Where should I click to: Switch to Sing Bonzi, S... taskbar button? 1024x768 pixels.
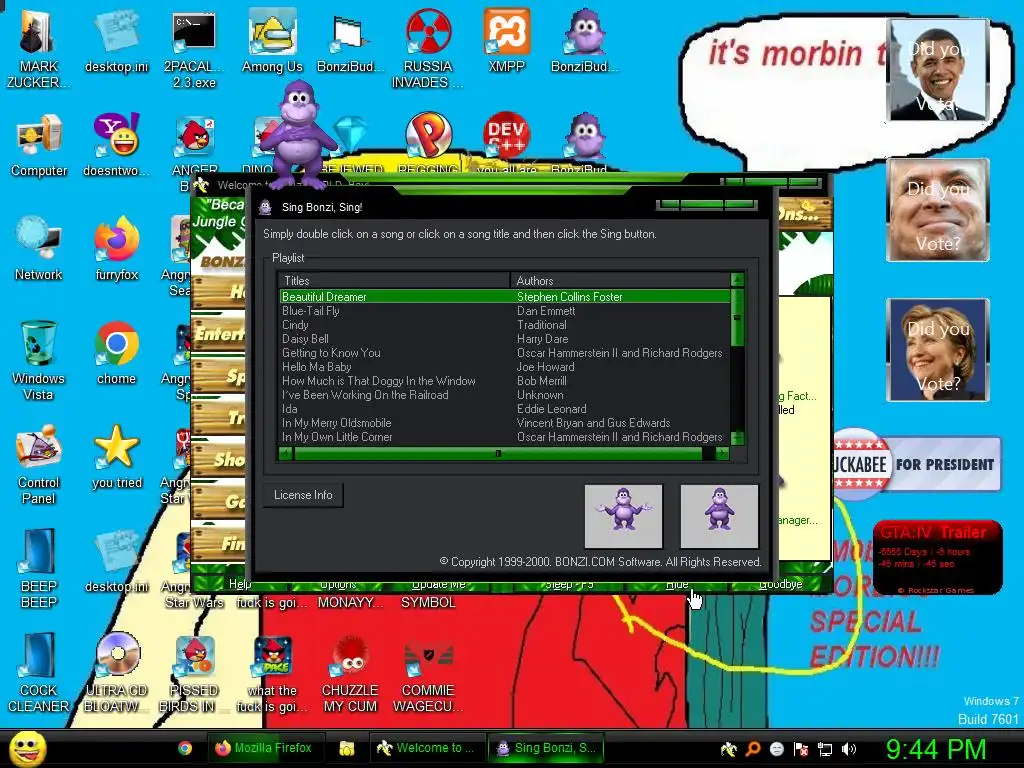(546, 748)
